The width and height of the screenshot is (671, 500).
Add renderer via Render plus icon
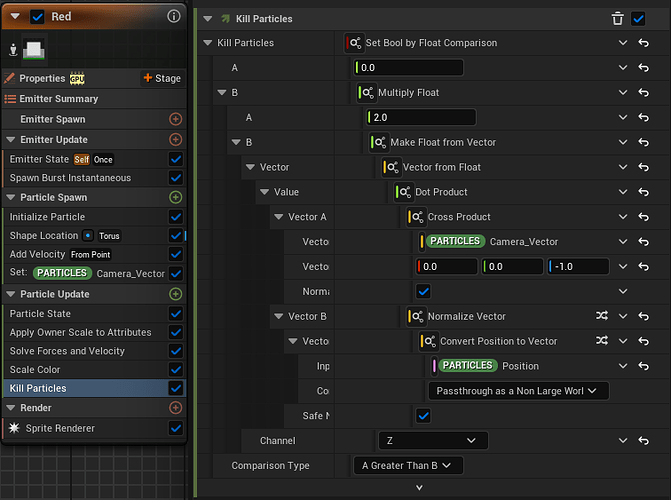(x=175, y=408)
